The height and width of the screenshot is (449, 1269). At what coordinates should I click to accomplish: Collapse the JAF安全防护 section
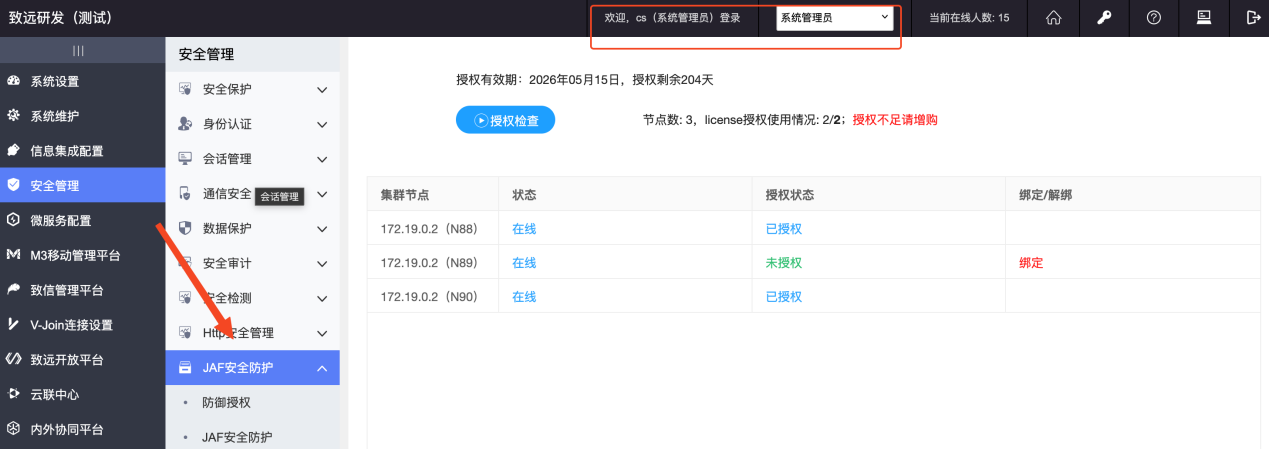(x=322, y=368)
